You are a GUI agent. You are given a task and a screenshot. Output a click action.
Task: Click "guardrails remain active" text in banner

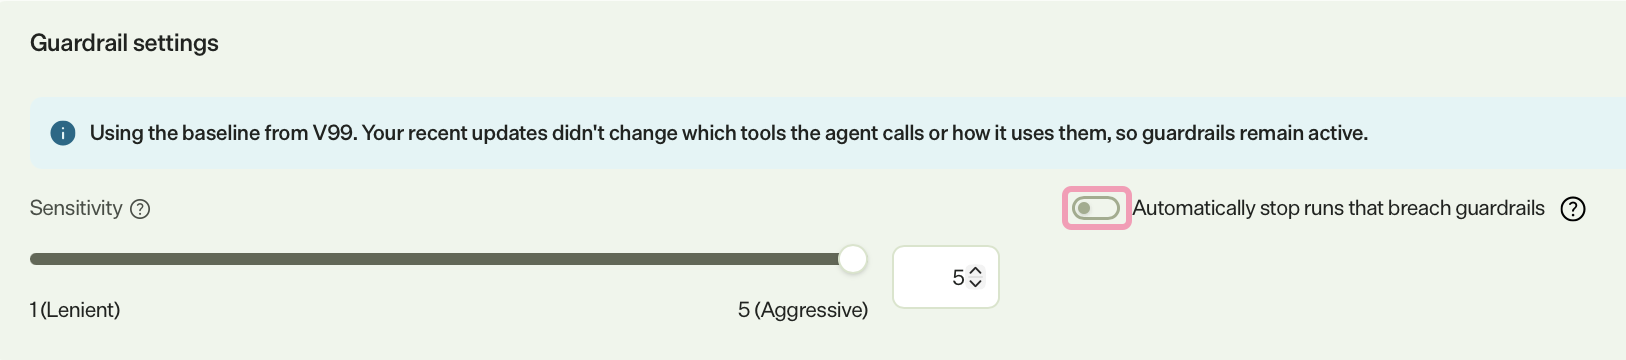(x=1255, y=133)
